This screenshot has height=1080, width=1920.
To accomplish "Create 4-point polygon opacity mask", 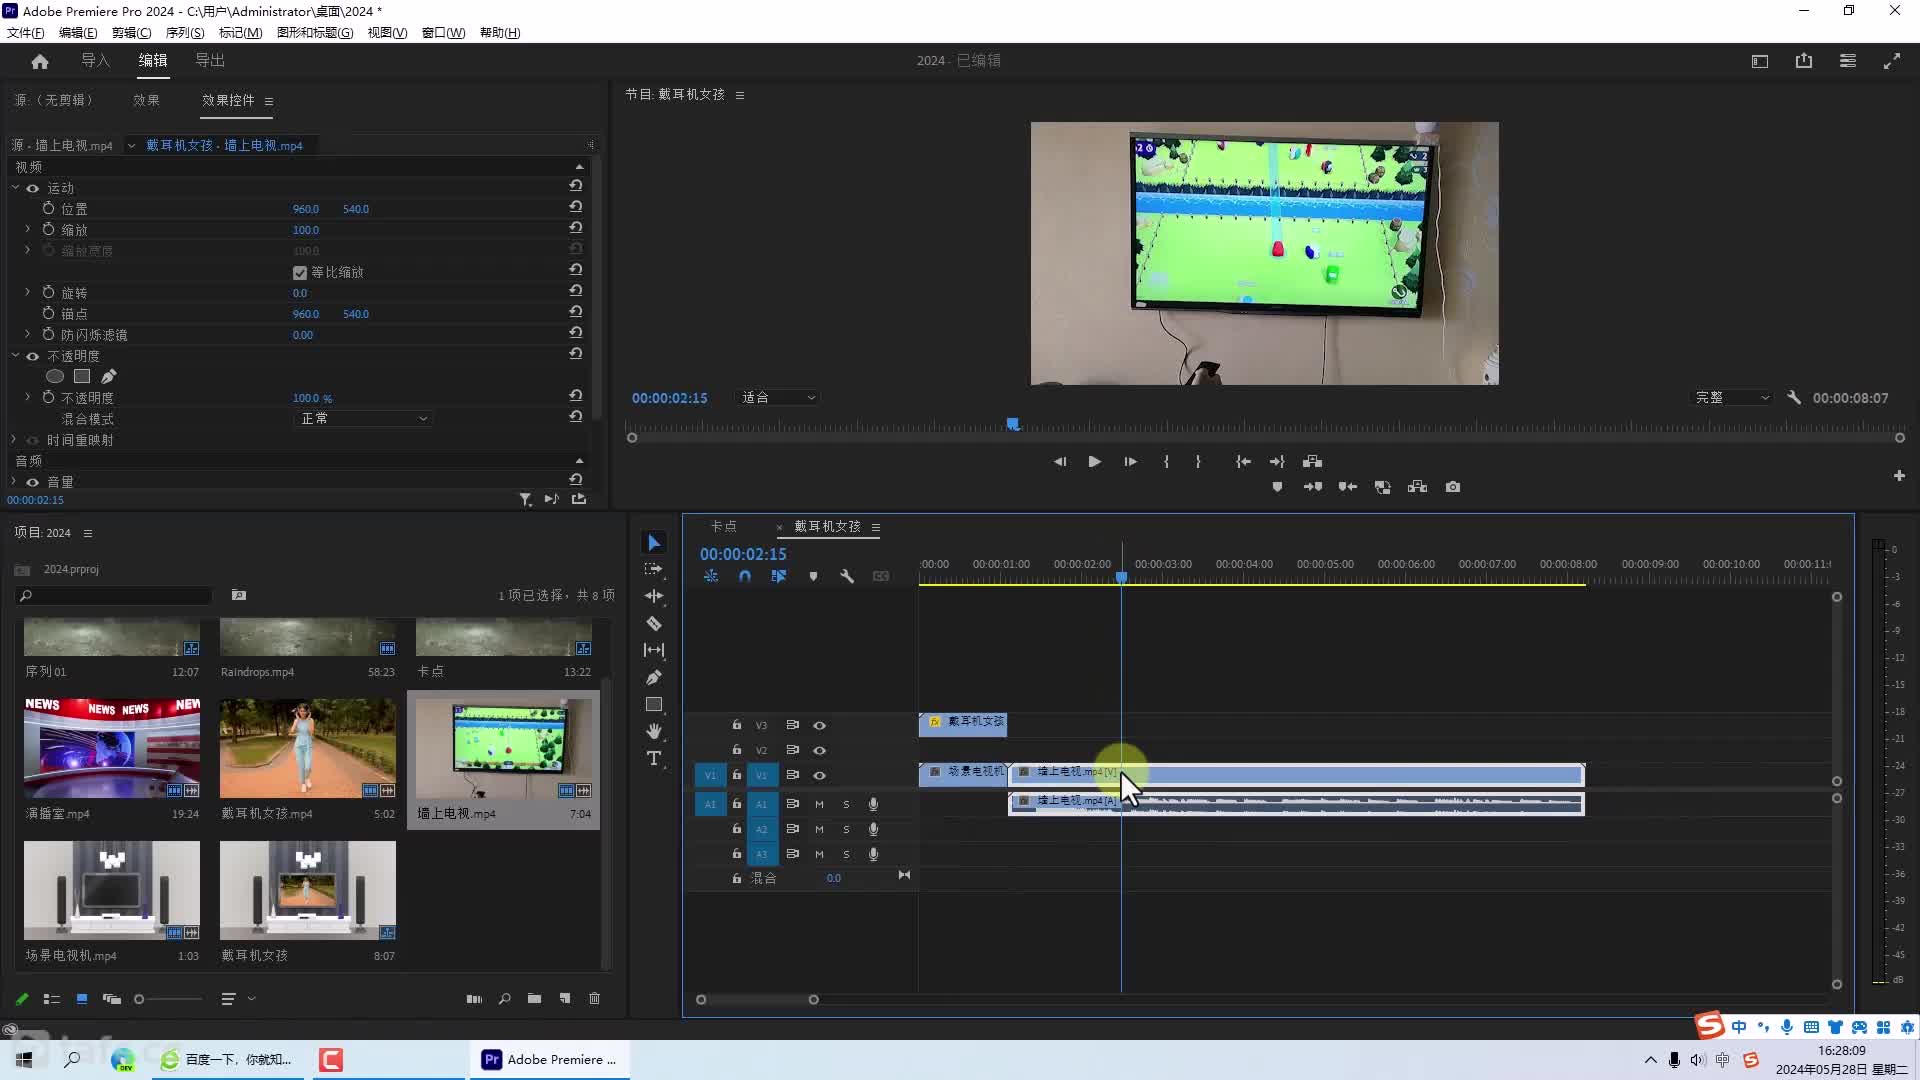I will pyautogui.click(x=82, y=376).
